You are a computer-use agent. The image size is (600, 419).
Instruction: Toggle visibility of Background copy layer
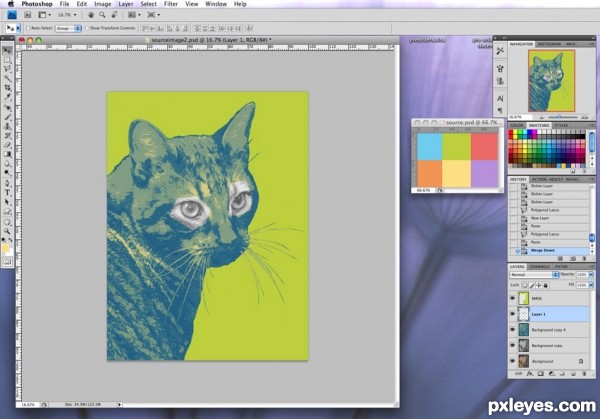(x=513, y=346)
